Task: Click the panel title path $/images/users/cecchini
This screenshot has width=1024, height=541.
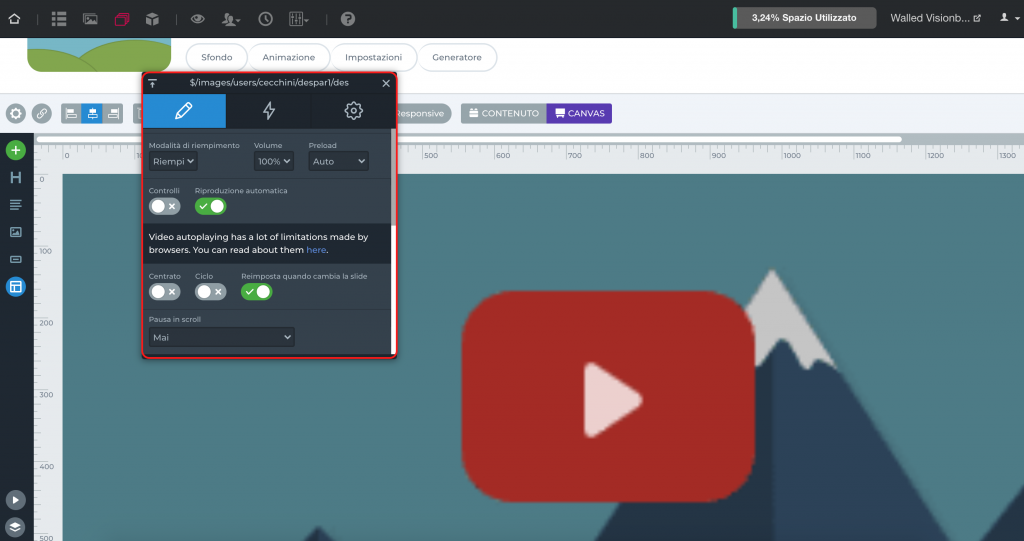Action: 269,83
